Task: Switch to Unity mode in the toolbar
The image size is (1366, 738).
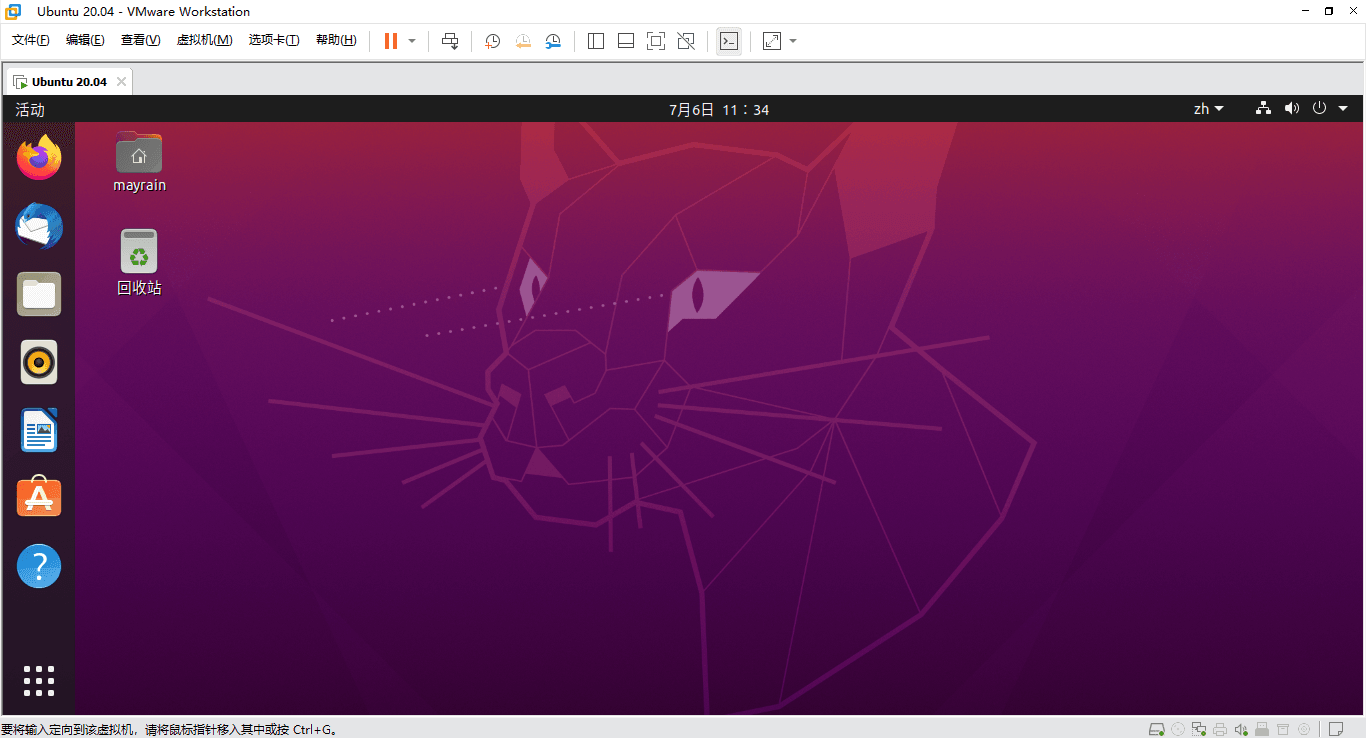Action: [686, 41]
